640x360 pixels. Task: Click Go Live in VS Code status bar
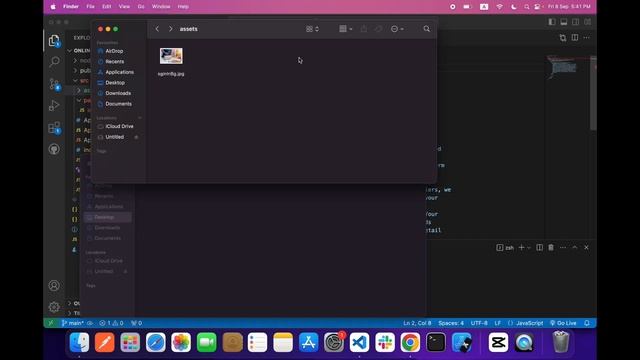click(x=563, y=323)
